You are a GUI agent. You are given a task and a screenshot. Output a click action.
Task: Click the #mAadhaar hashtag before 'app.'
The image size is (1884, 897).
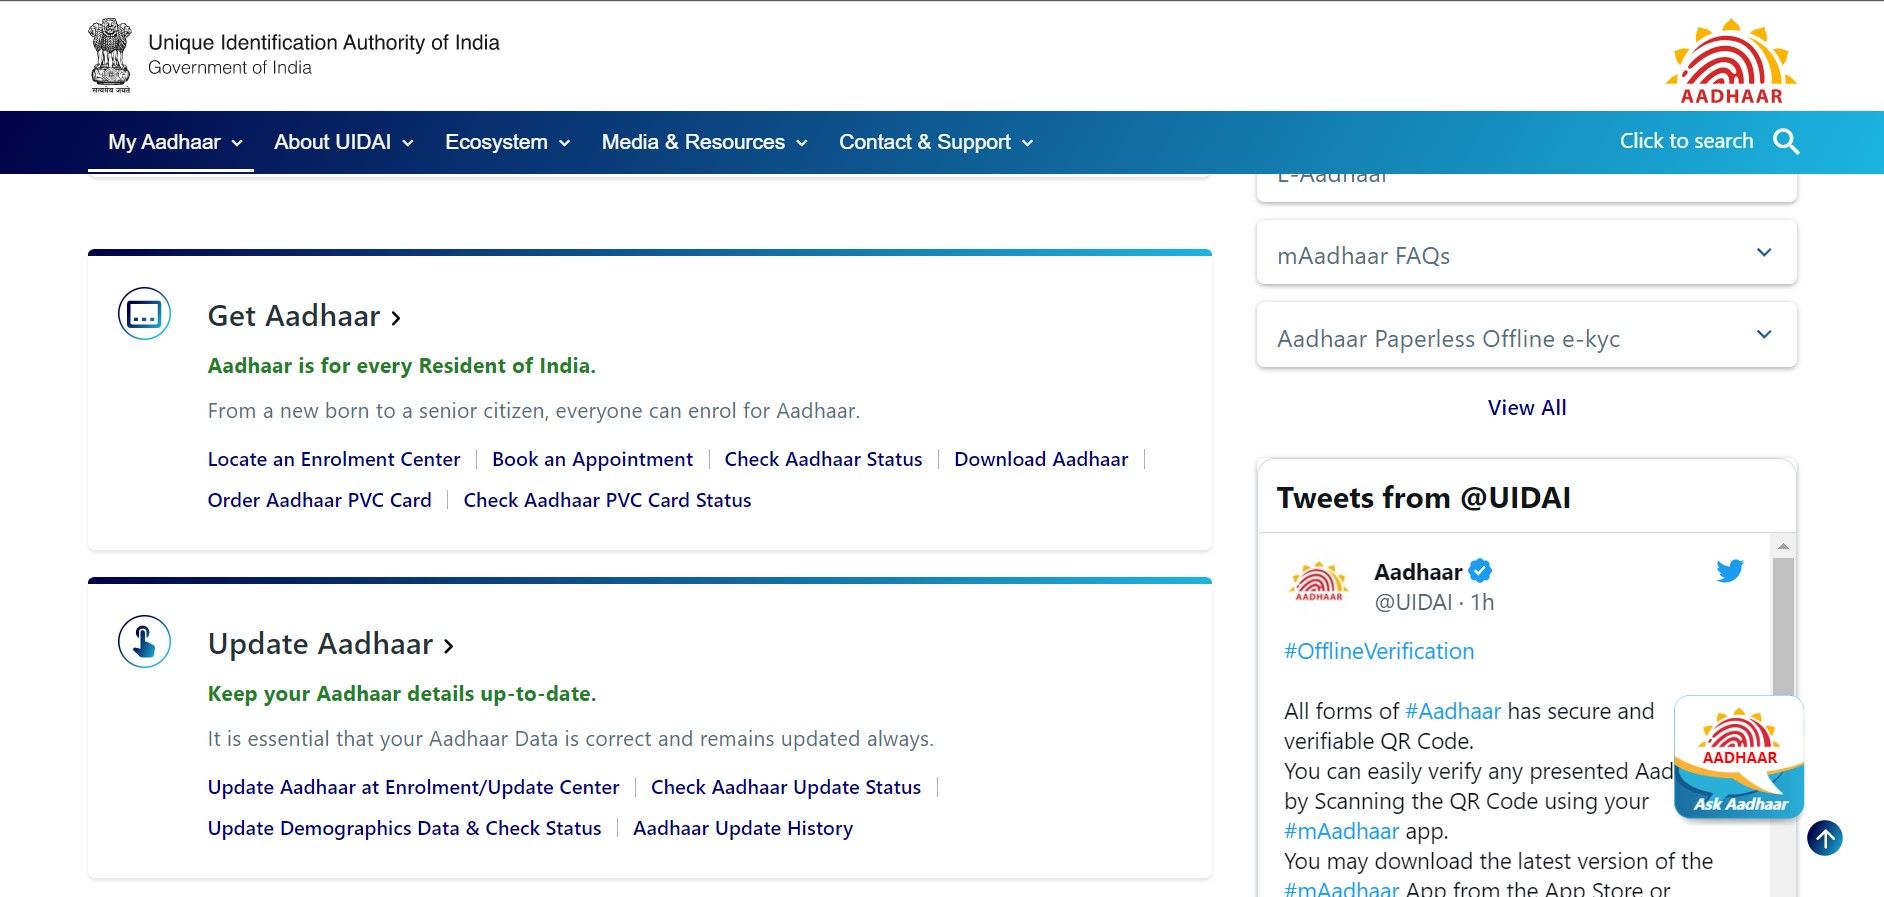(1341, 831)
